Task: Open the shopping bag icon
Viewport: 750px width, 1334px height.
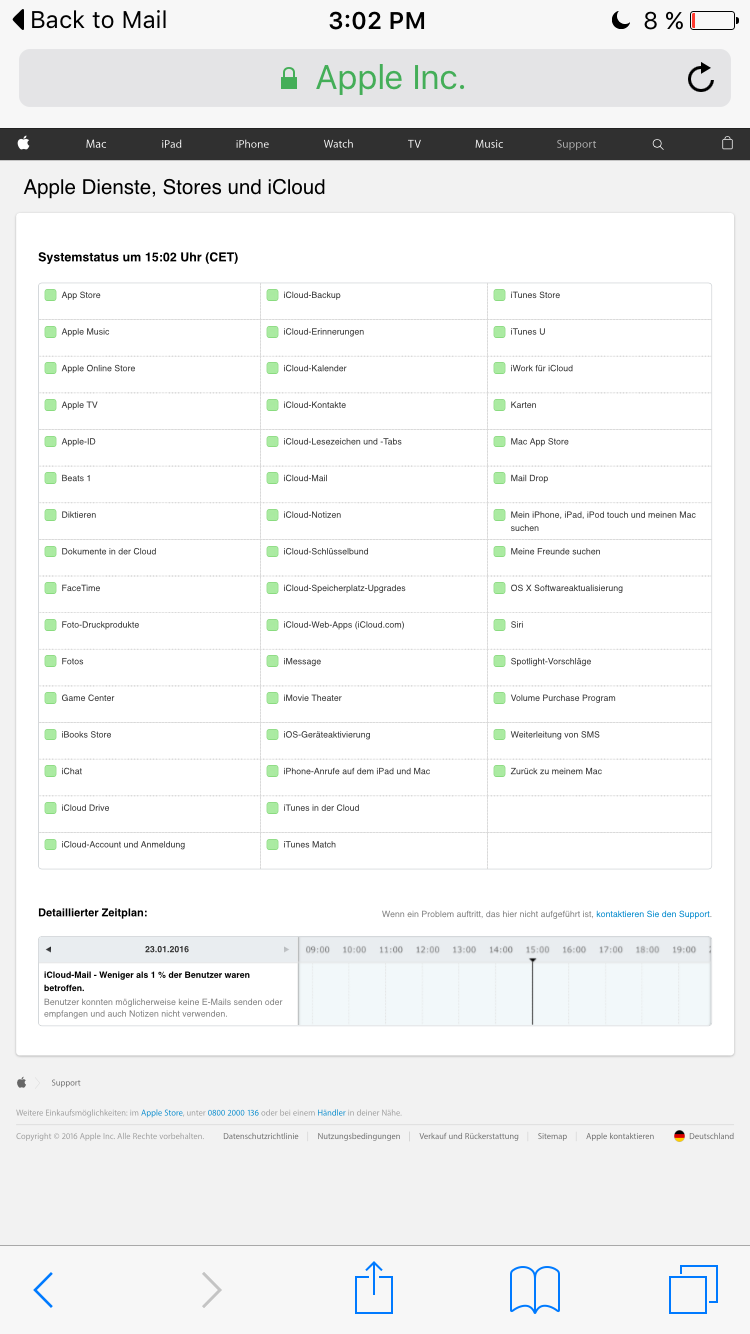Action: point(727,144)
